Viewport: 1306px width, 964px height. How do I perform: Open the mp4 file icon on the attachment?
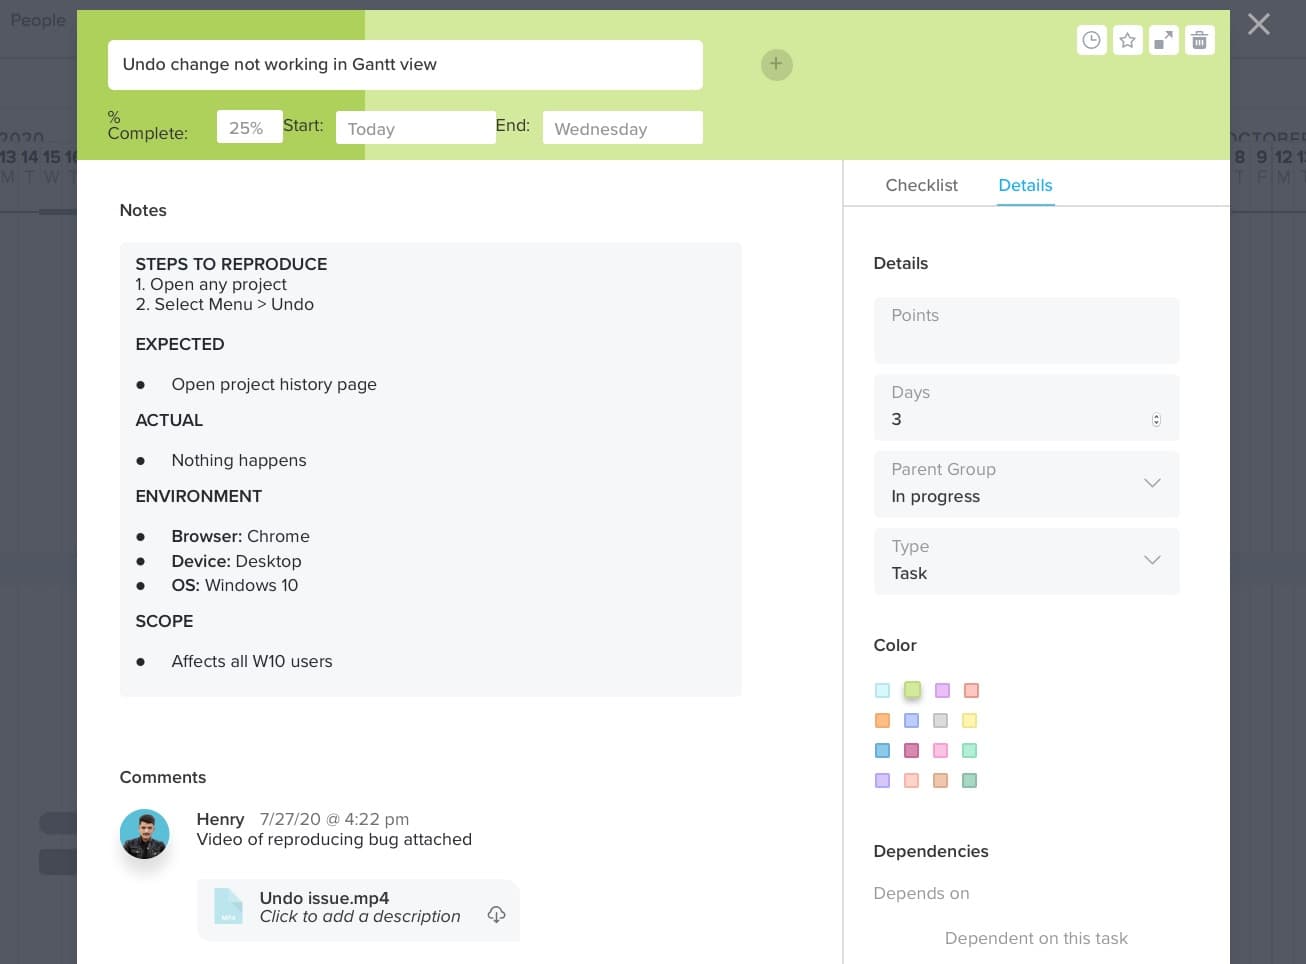point(228,907)
